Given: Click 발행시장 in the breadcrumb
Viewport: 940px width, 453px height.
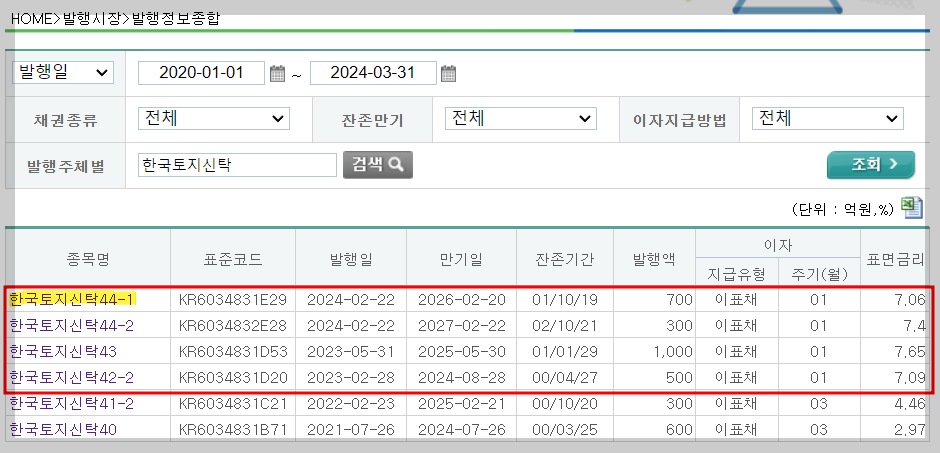Looking at the screenshot, I should click(92, 19).
